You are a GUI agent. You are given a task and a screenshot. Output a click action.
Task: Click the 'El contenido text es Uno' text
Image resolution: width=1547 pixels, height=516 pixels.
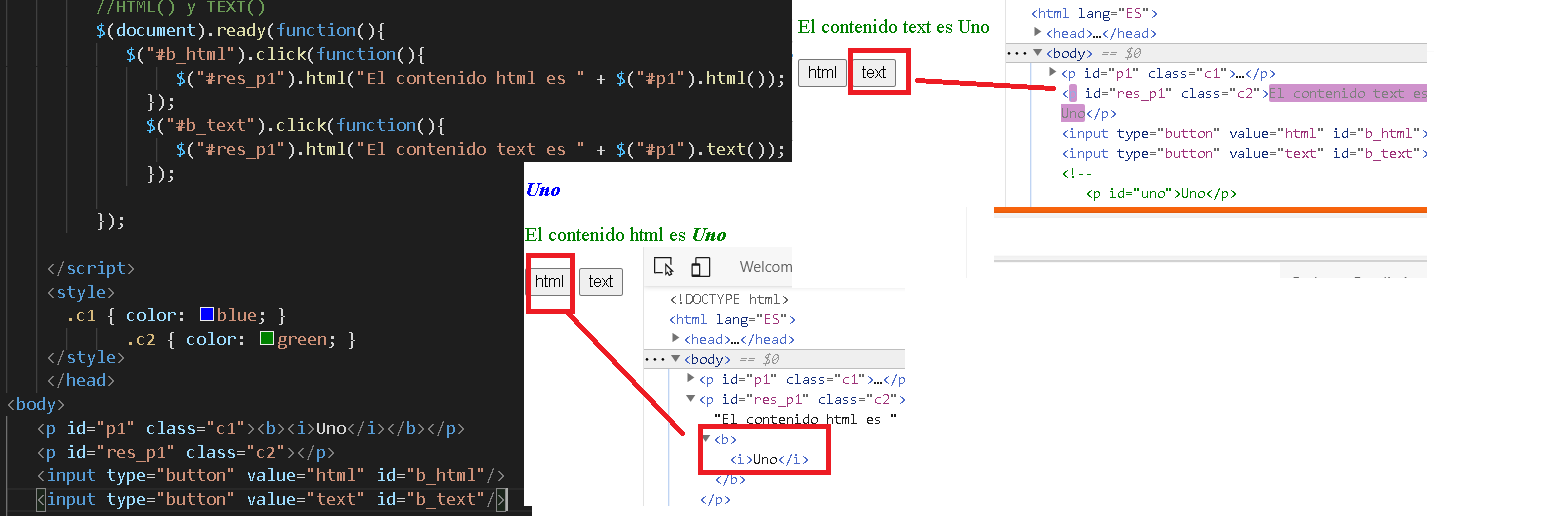click(893, 27)
